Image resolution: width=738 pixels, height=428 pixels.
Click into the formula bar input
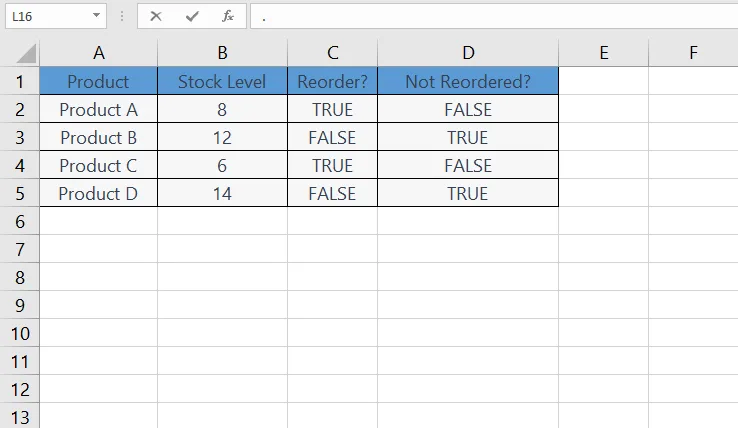[494, 16]
